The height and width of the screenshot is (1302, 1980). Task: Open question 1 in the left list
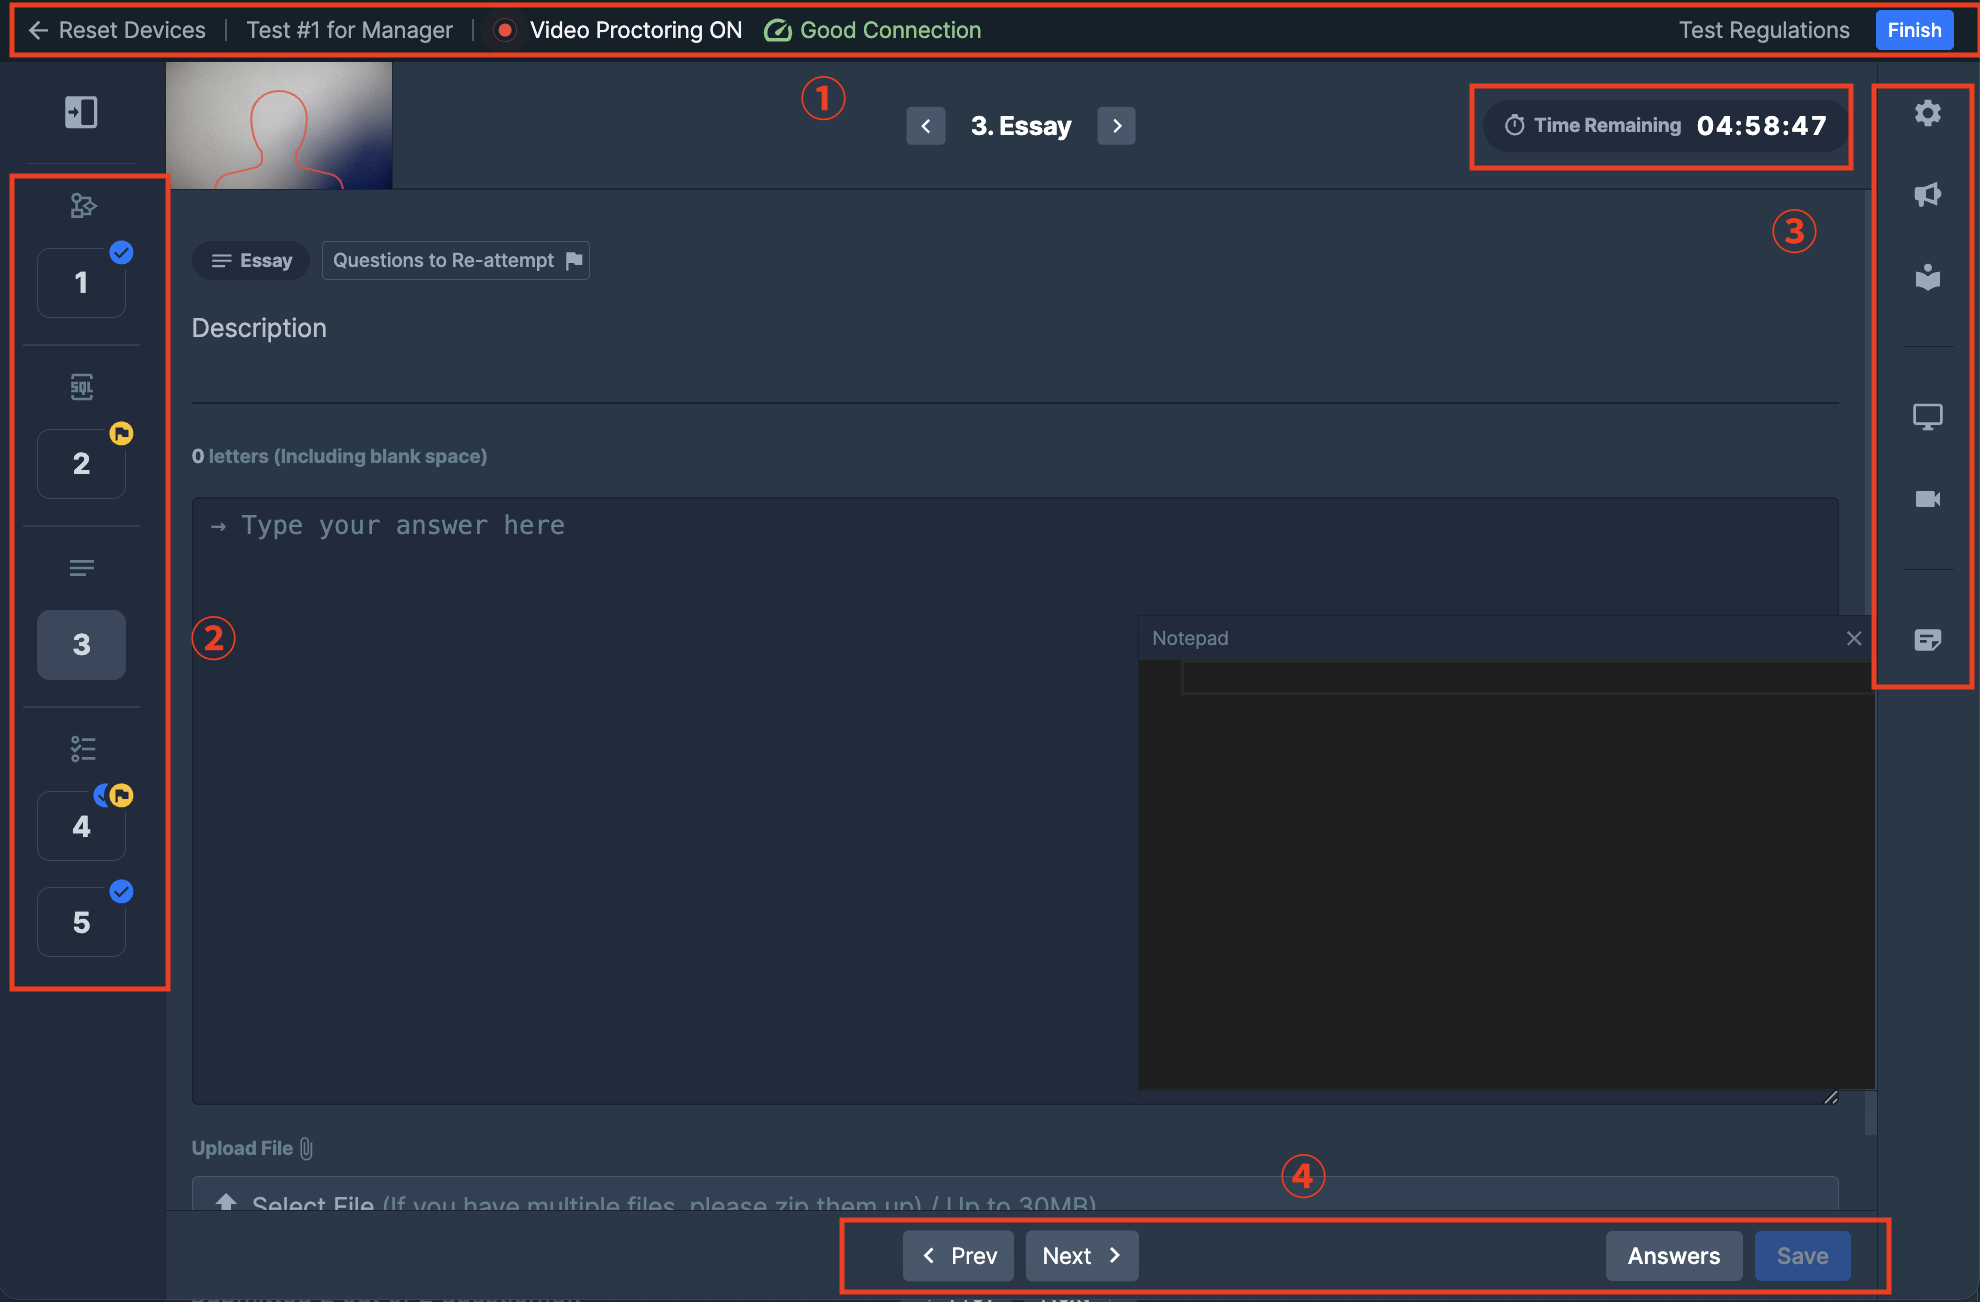81,283
